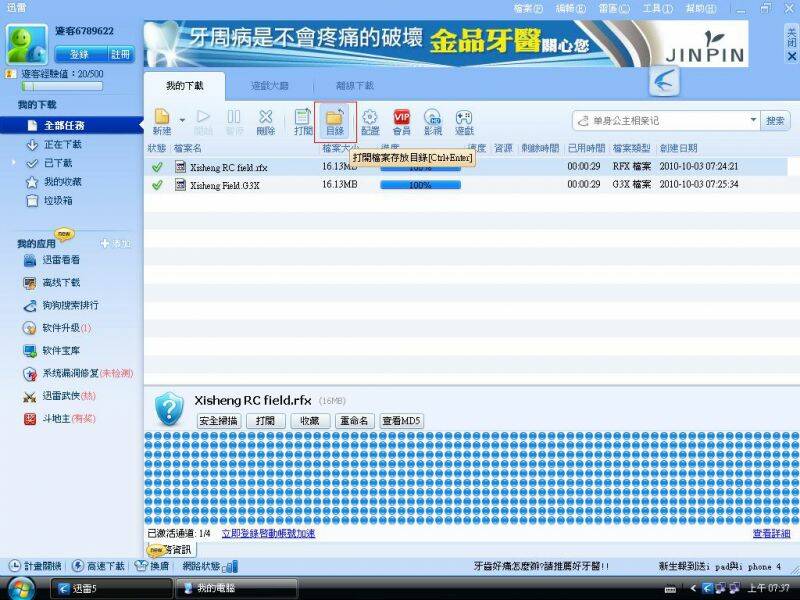Click the 新建 new task icon
The image size is (800, 600).
[162, 122]
